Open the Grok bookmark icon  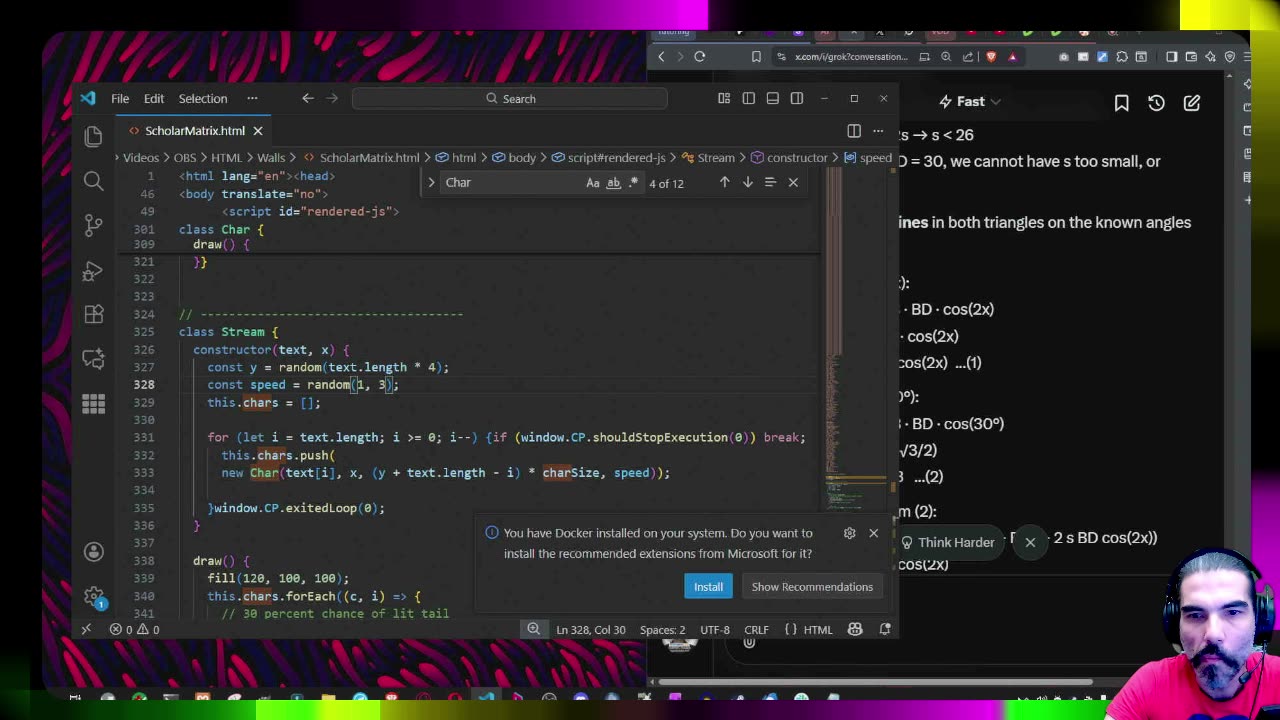[x=1121, y=102]
